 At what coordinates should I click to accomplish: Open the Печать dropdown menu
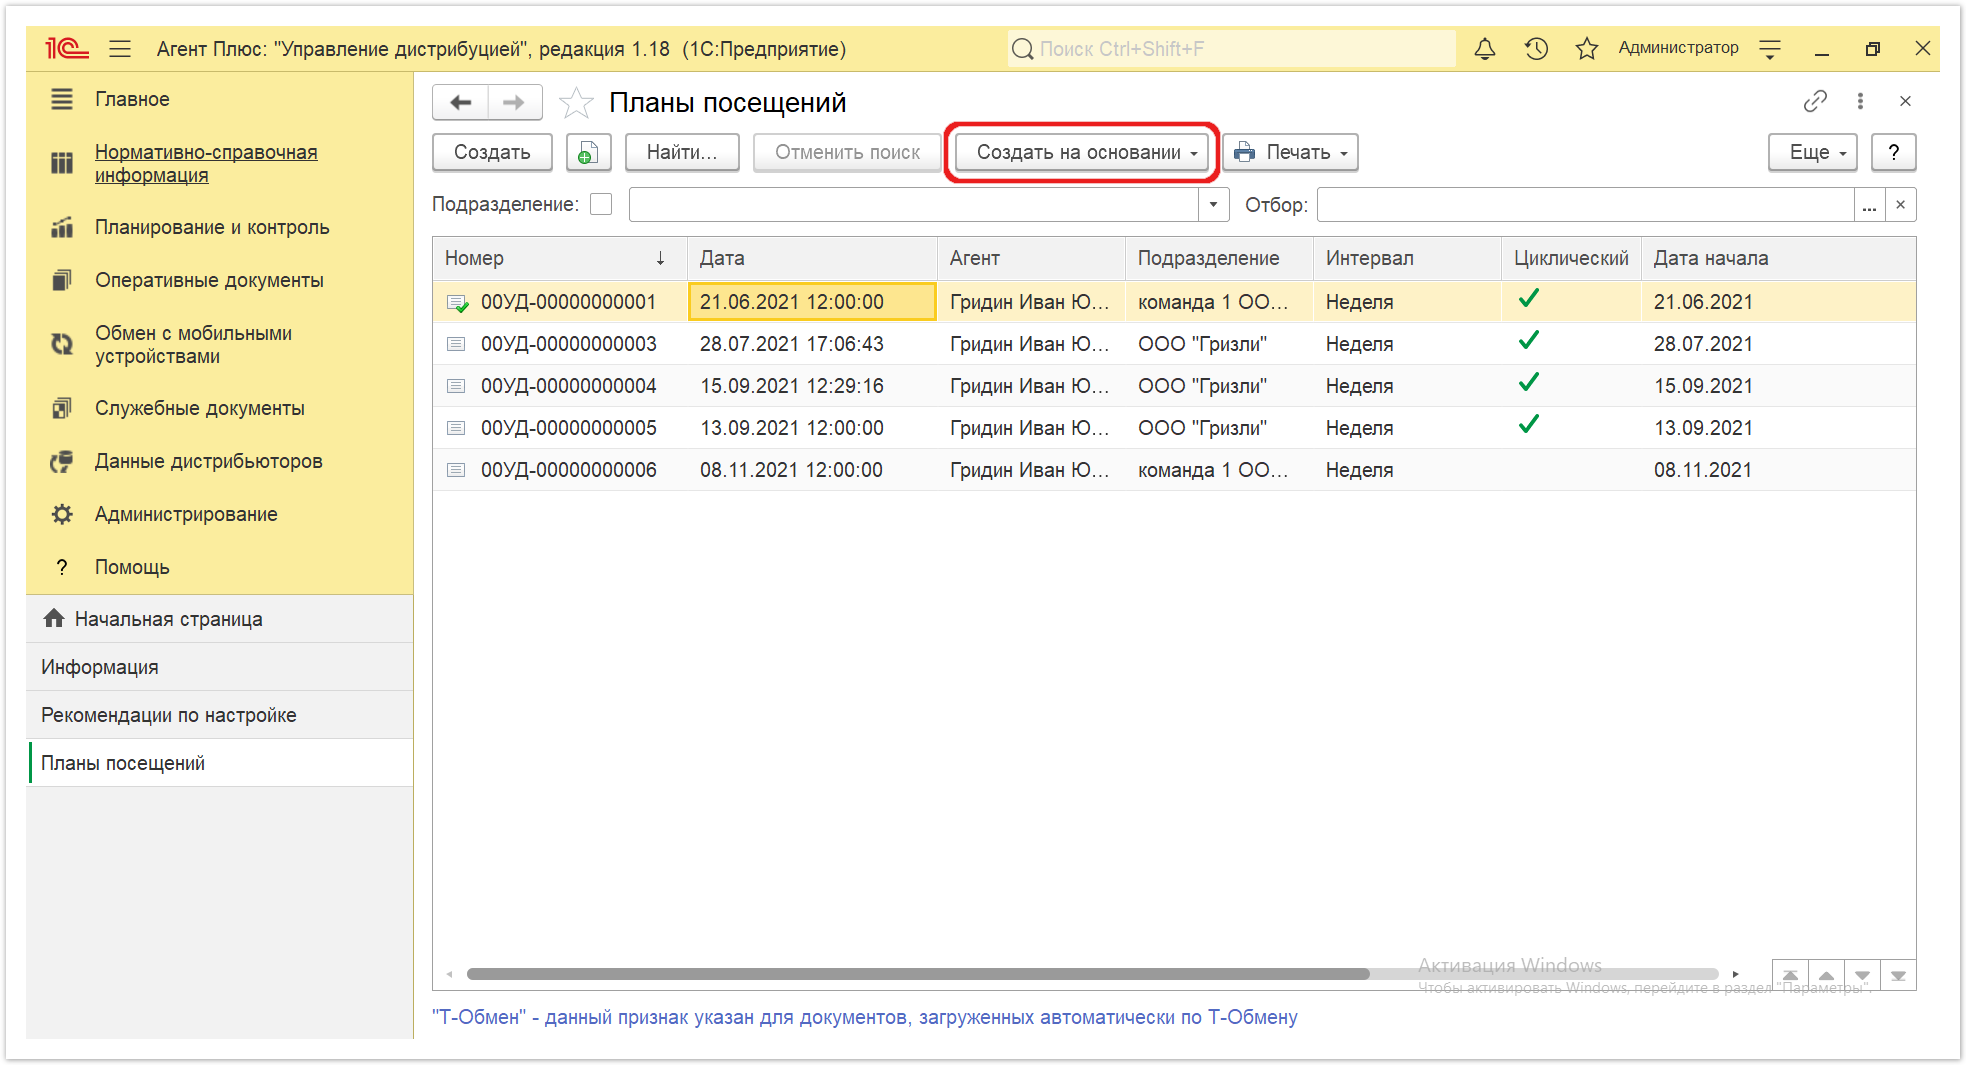point(1290,153)
